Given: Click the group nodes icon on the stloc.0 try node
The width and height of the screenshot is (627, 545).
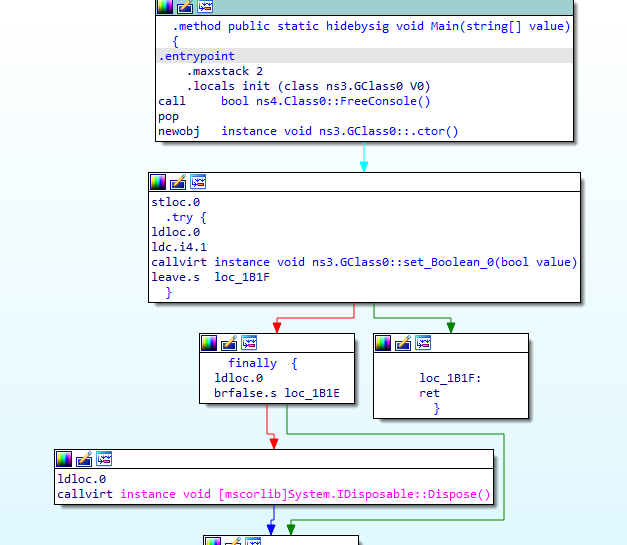Looking at the screenshot, I should click(x=198, y=182).
